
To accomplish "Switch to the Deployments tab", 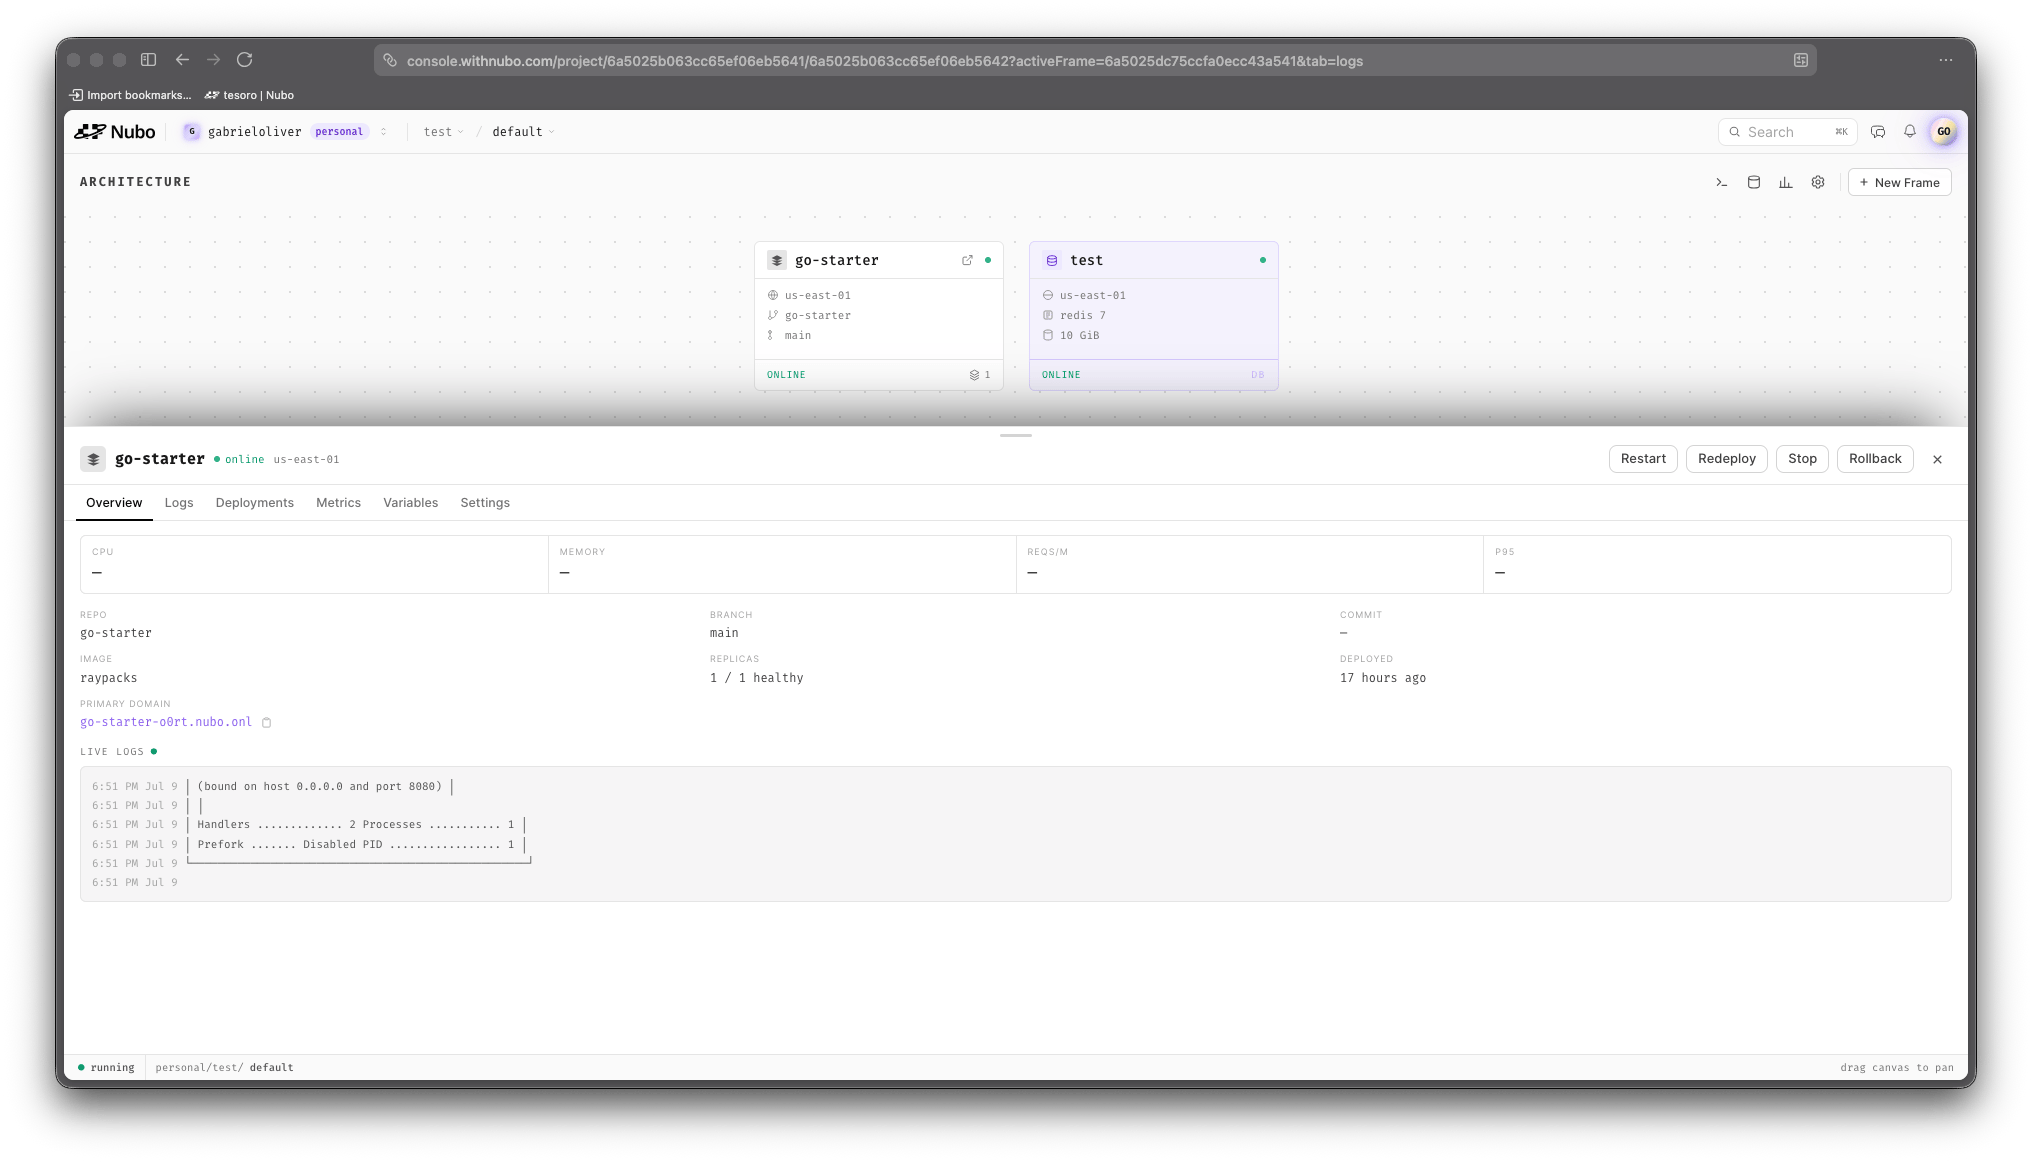I will tap(255, 503).
